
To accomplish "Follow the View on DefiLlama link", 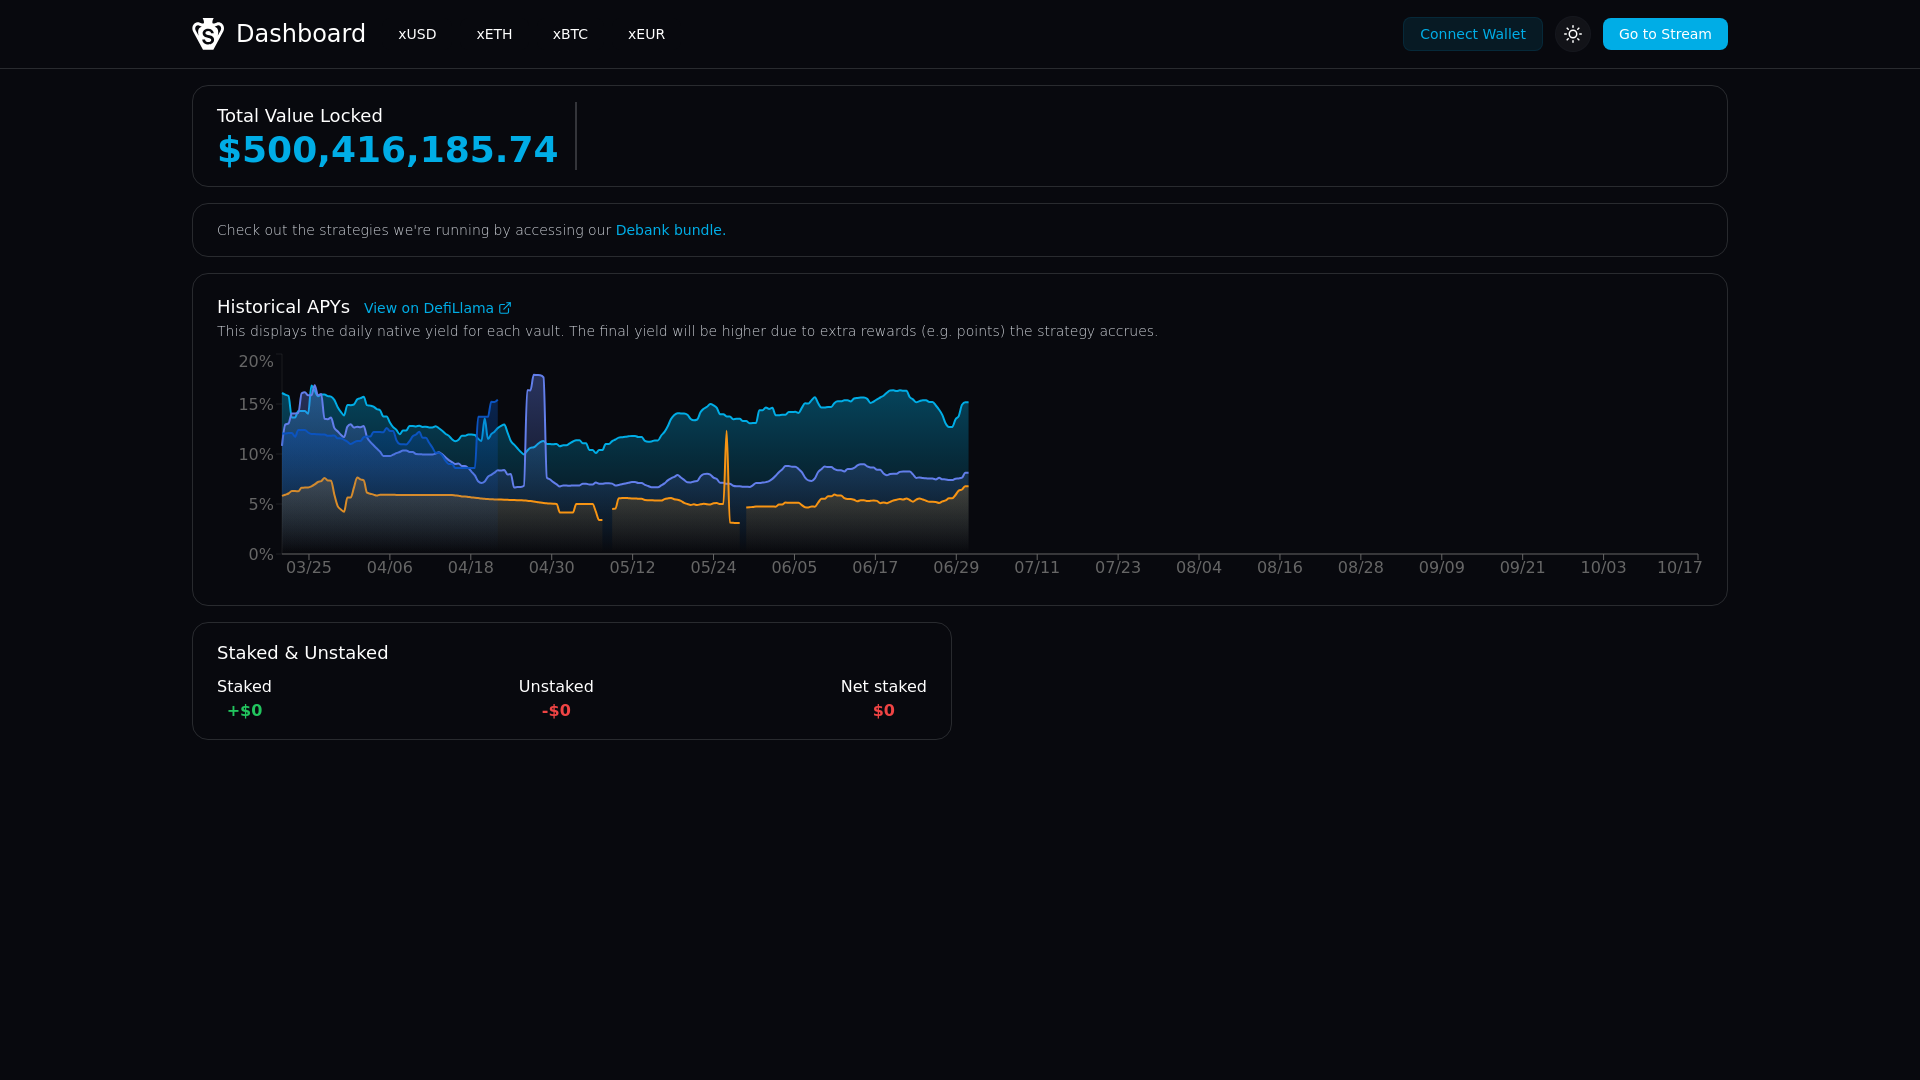I will tap(428, 308).
